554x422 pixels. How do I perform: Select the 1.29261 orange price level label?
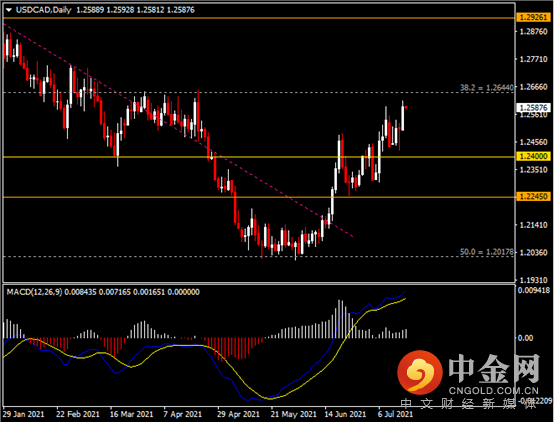[534, 17]
